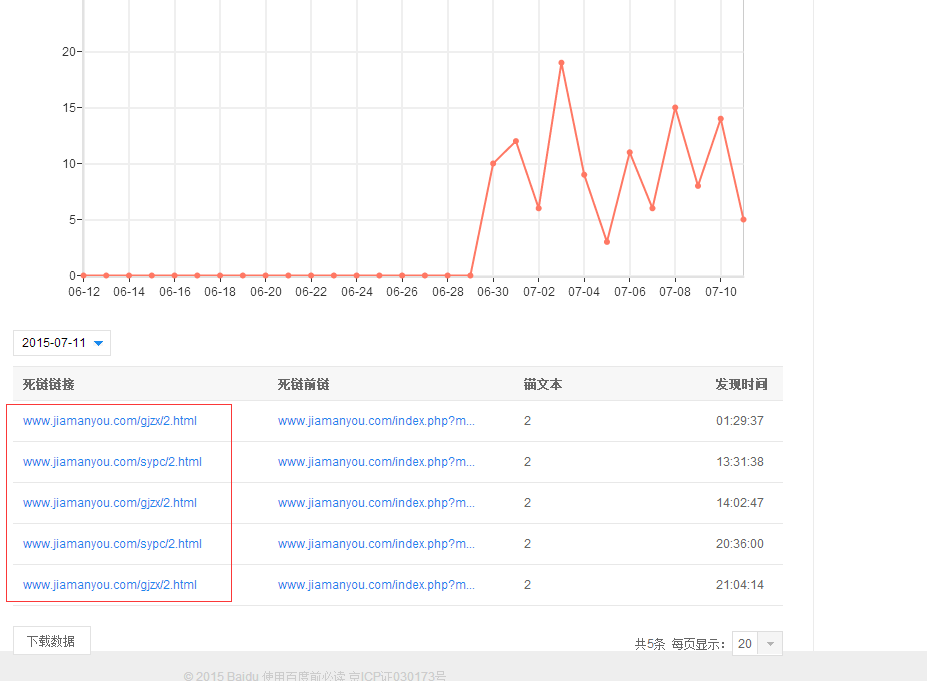Click the 下载数据 download button
The image size is (927, 681).
(51, 641)
